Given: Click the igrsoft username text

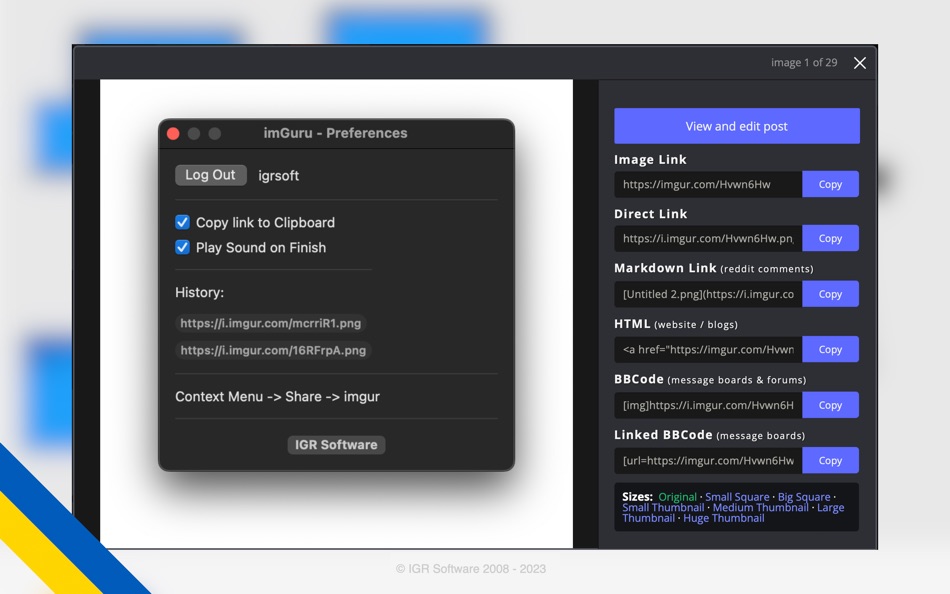Looking at the screenshot, I should [x=279, y=176].
